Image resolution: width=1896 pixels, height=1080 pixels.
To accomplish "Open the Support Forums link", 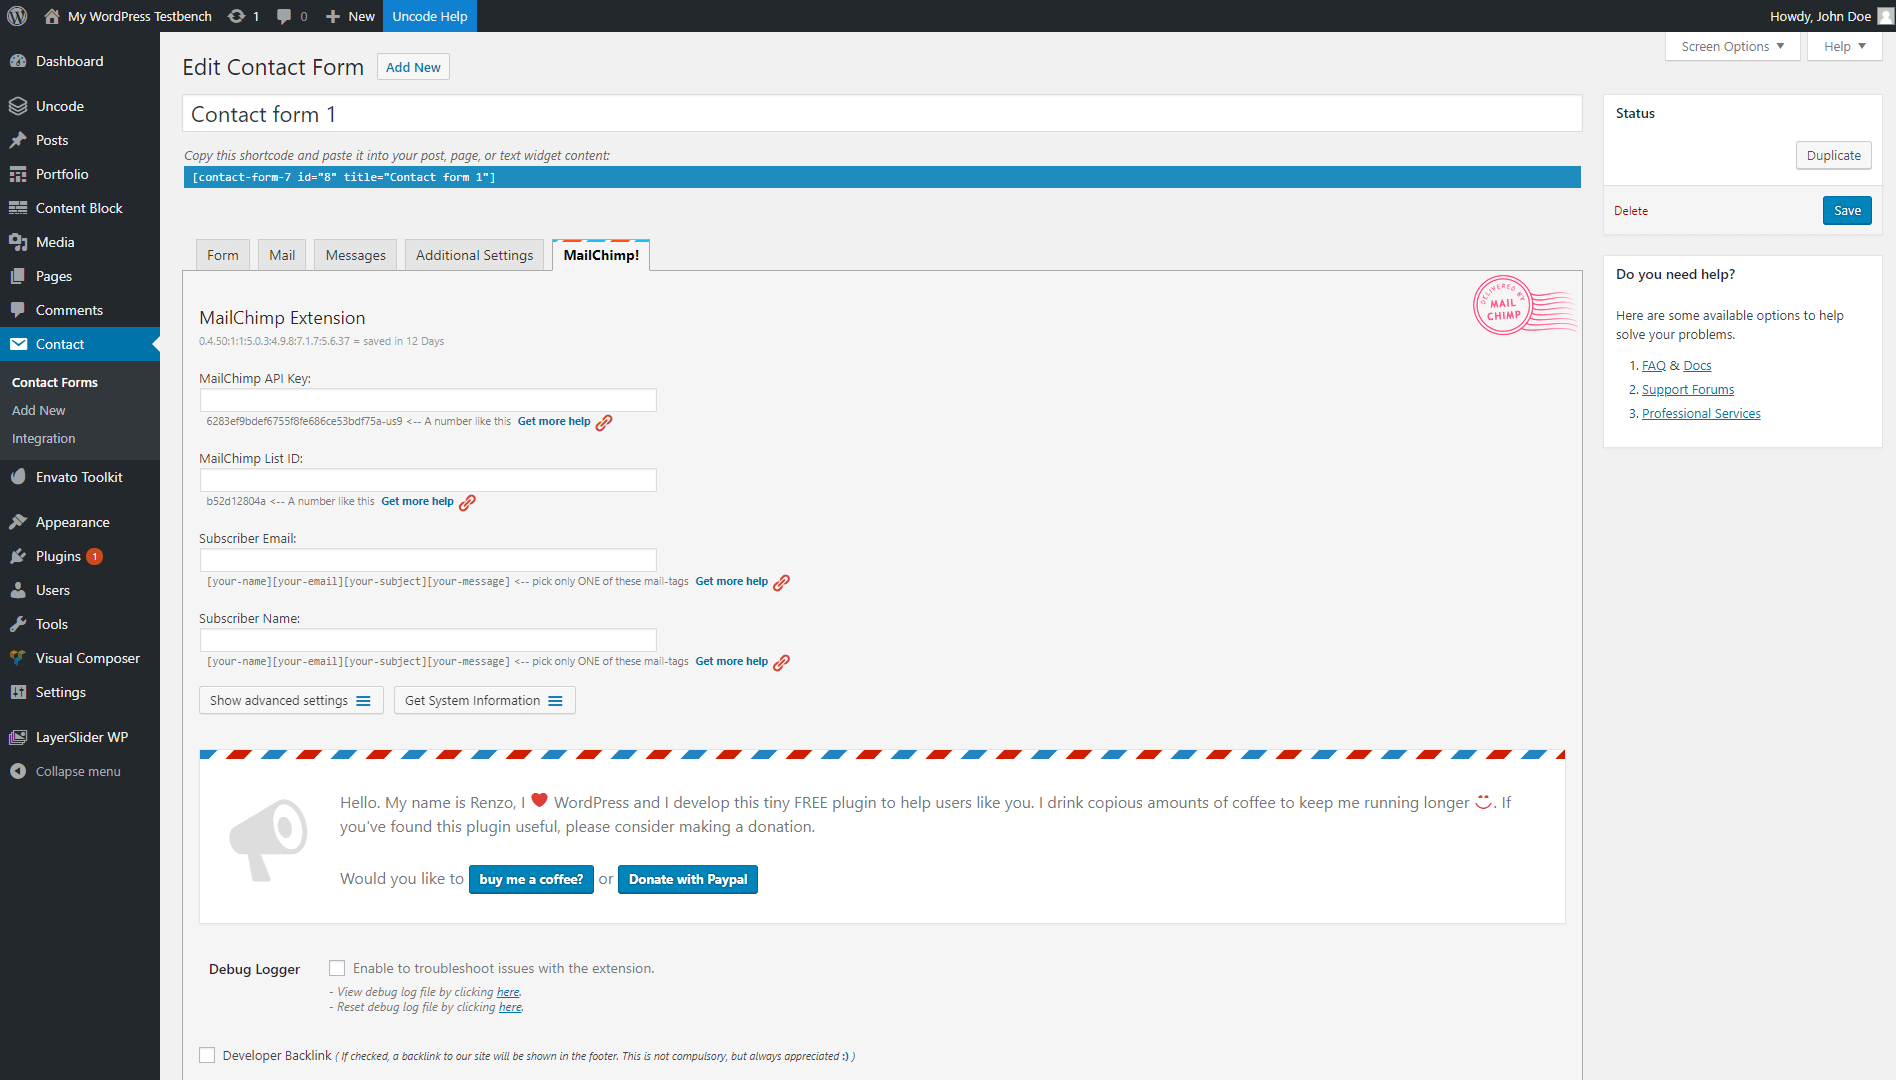I will [x=1688, y=389].
